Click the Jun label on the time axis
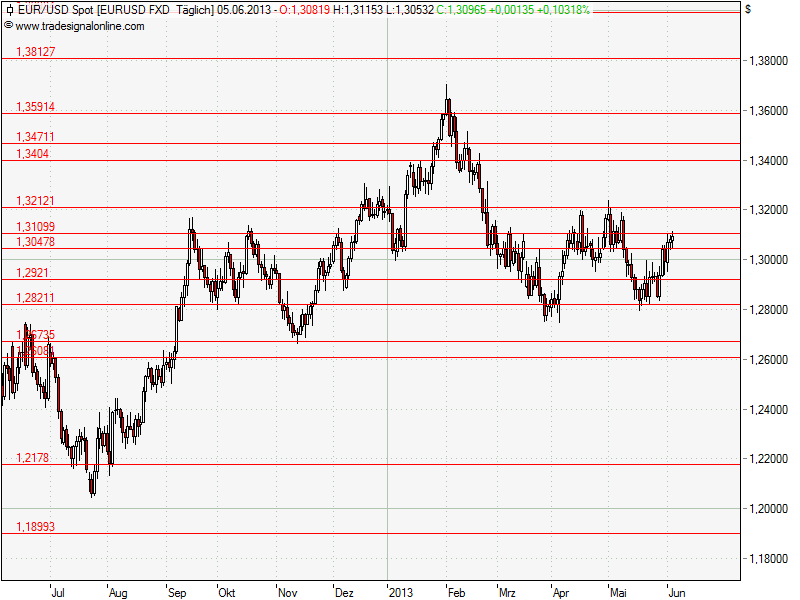This screenshot has height=600, width=800. [x=679, y=591]
